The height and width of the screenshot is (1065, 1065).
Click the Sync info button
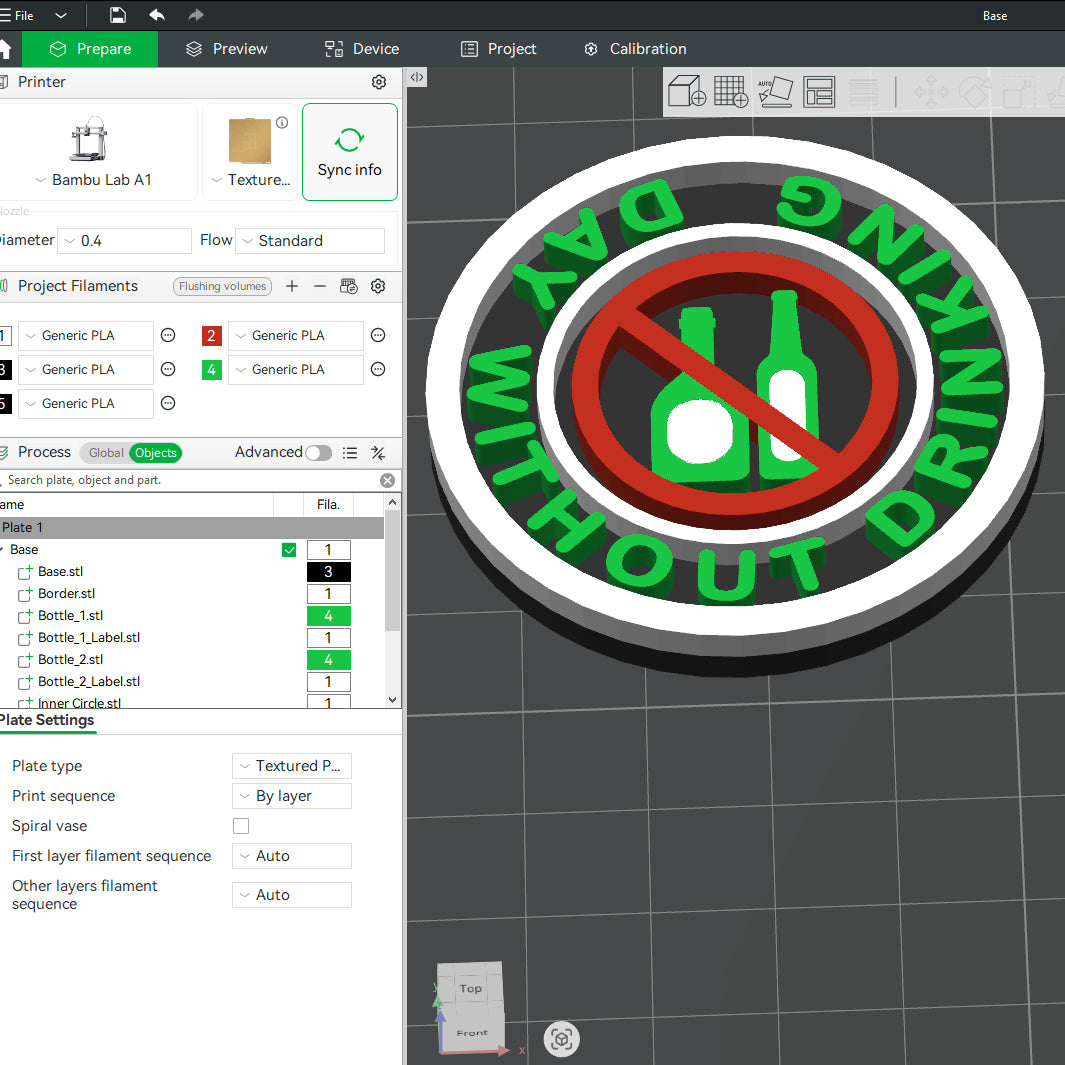349,152
